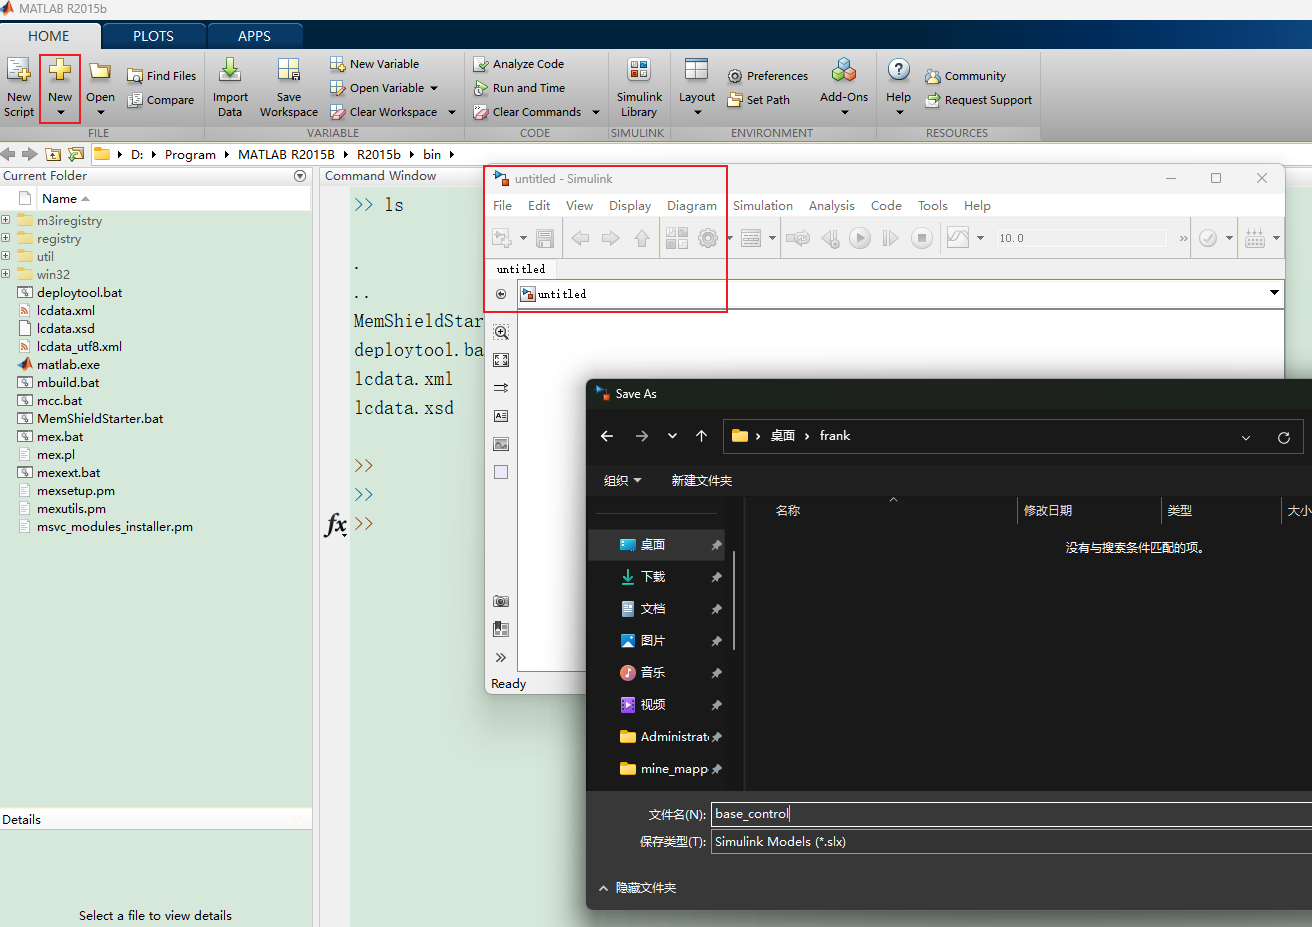The height and width of the screenshot is (927, 1312).
Task: Click Analyze Code
Action: point(519,64)
